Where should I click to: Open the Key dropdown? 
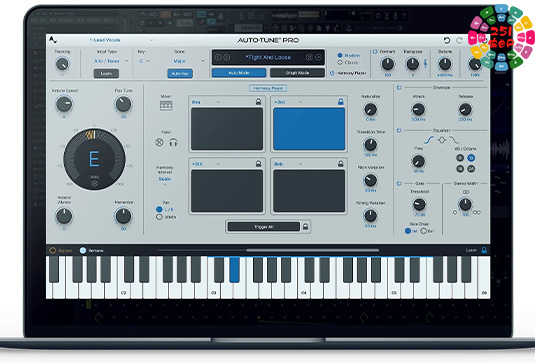tap(144, 61)
